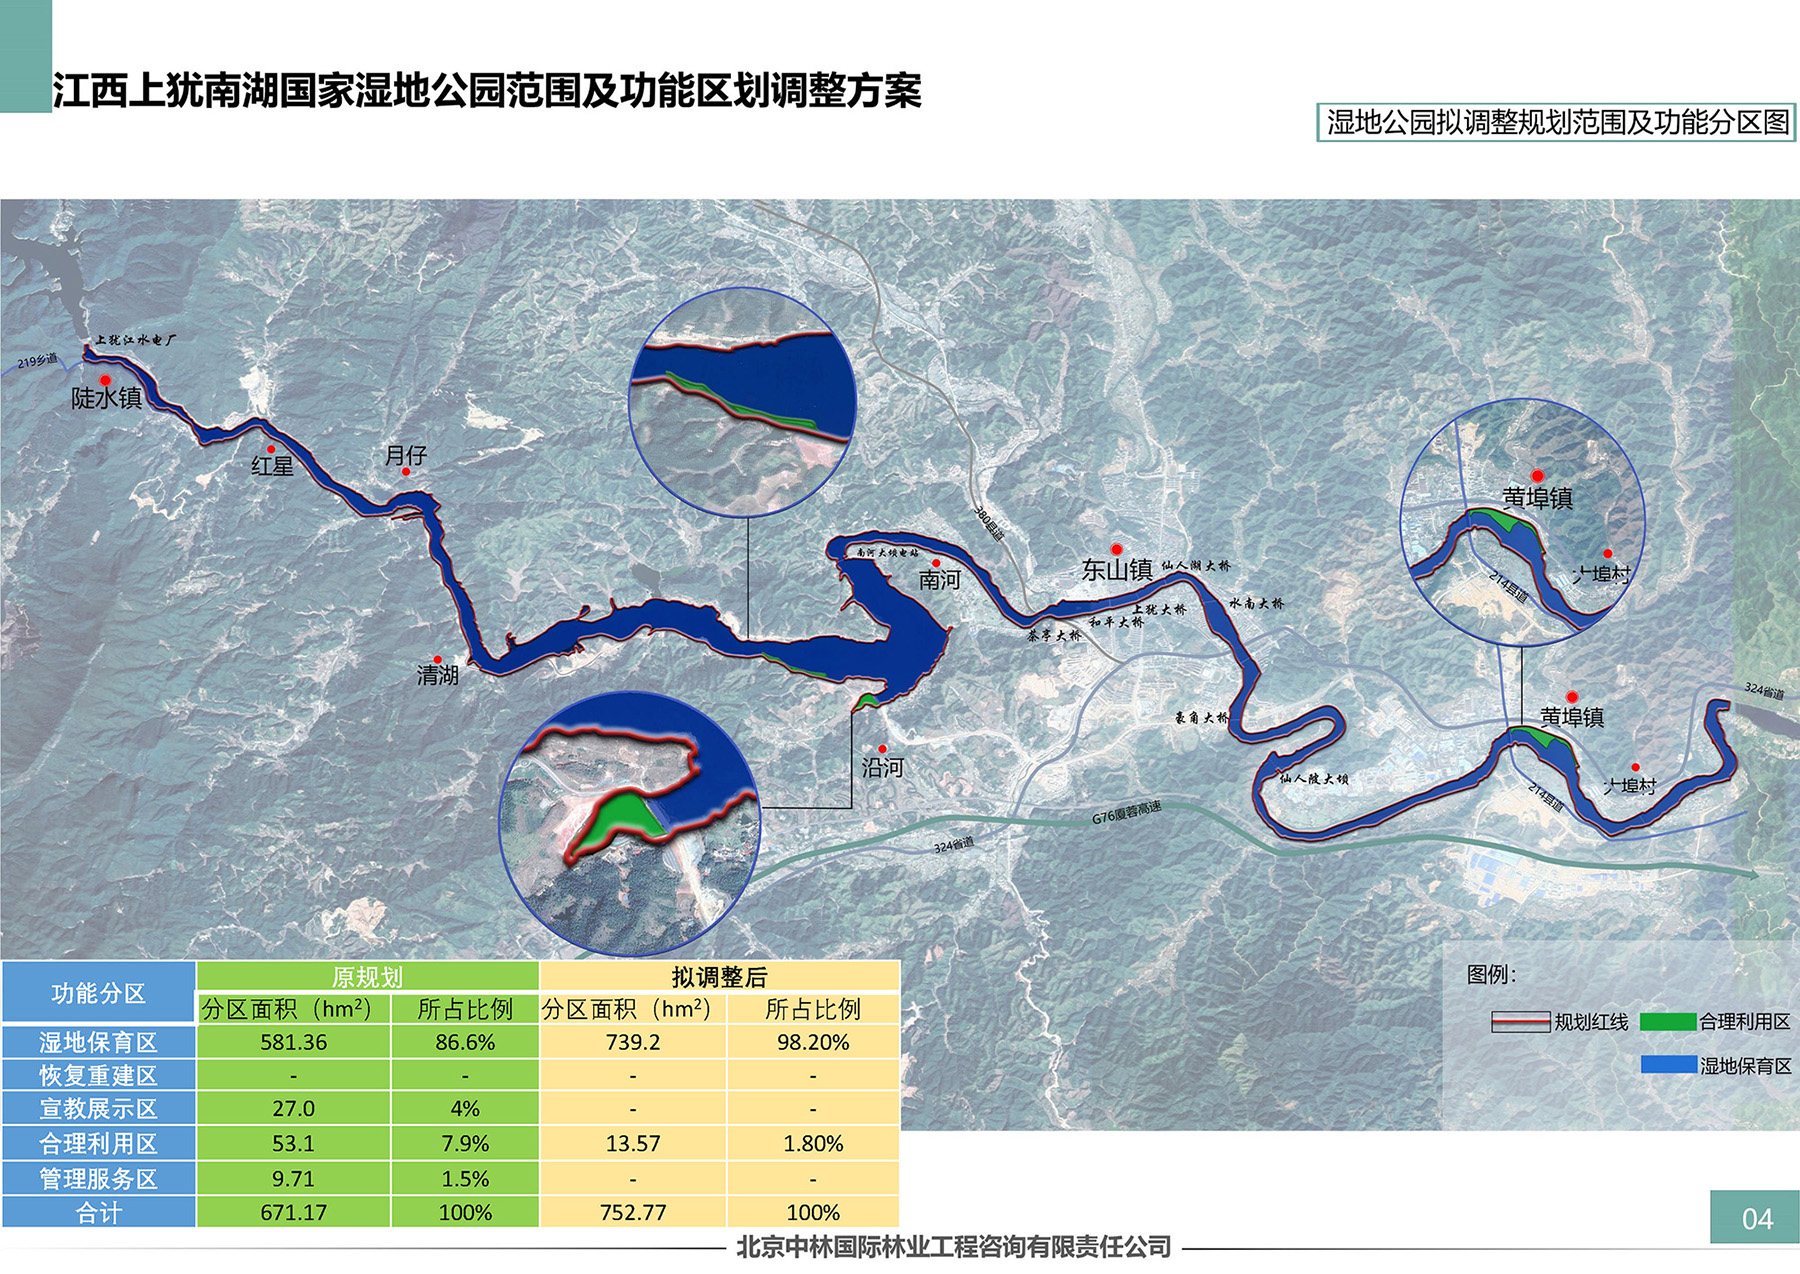1800x1274 pixels.
Task: Click the 南河 map label
Action: 939,580
